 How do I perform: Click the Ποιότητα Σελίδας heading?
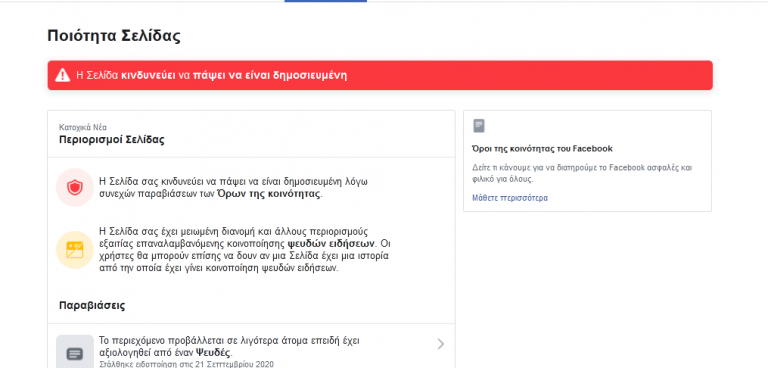(x=114, y=36)
